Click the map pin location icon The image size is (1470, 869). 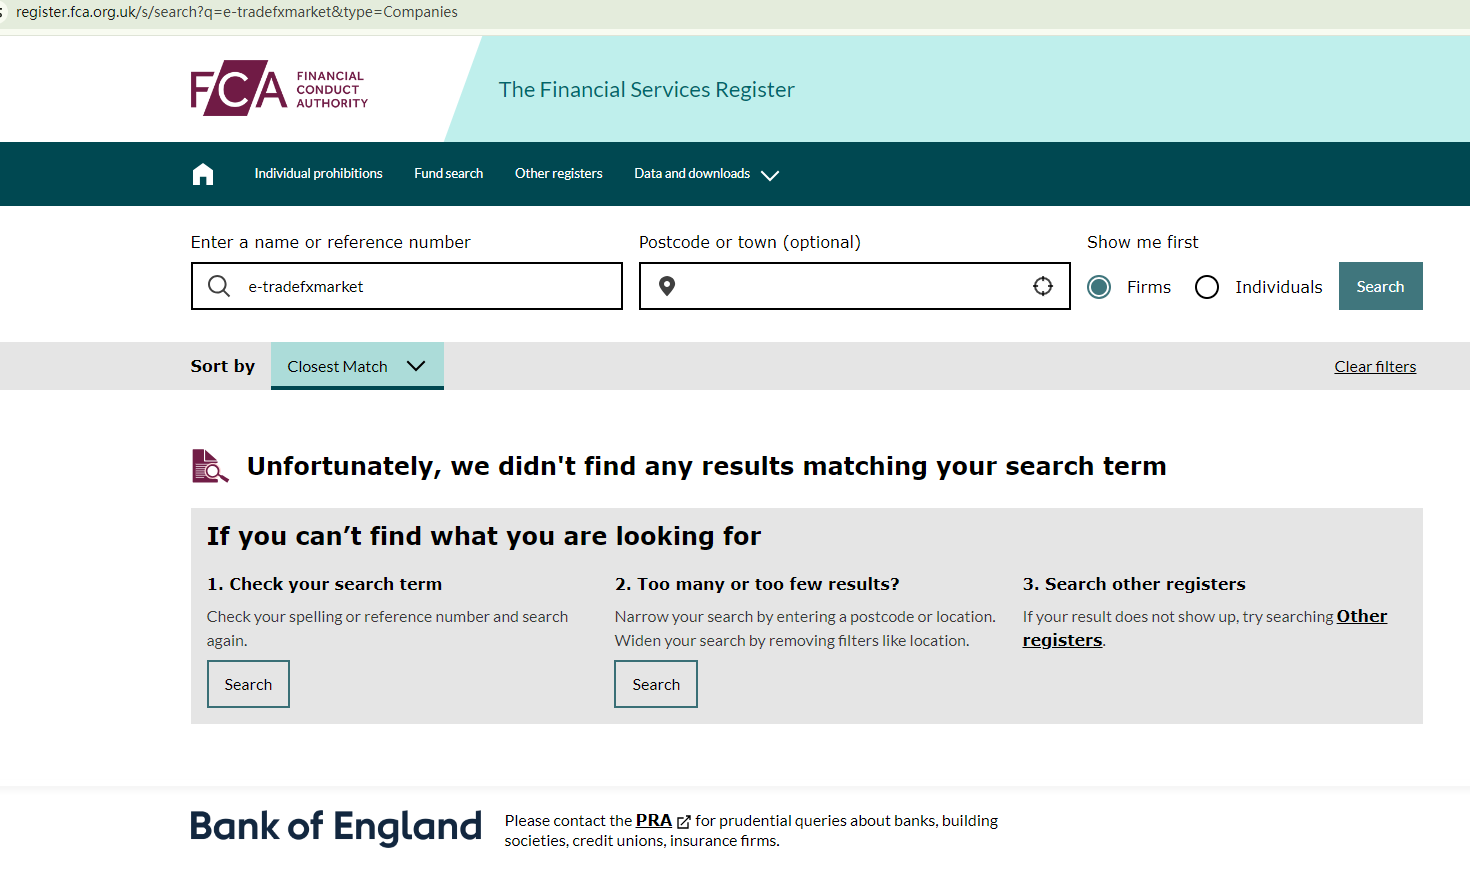tap(667, 287)
